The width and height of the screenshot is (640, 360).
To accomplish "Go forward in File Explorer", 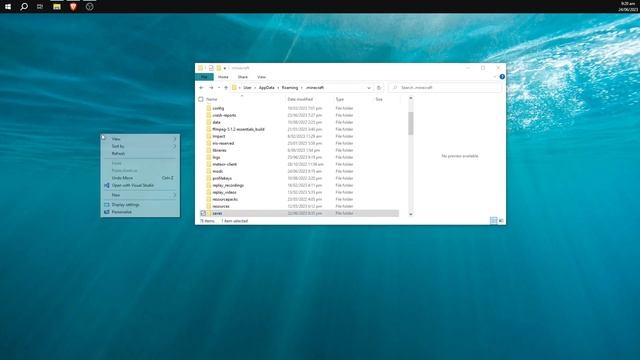I will point(211,88).
